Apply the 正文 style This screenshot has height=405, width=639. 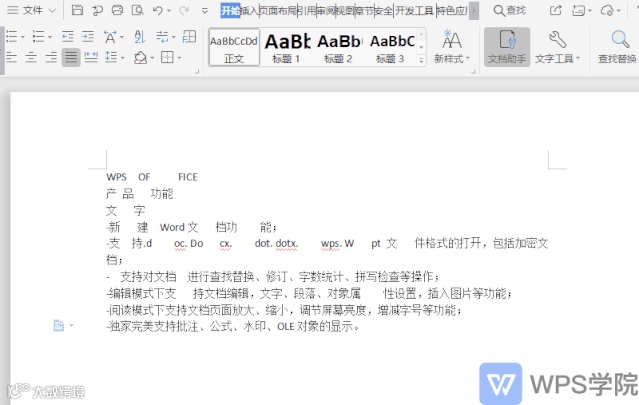[234, 47]
